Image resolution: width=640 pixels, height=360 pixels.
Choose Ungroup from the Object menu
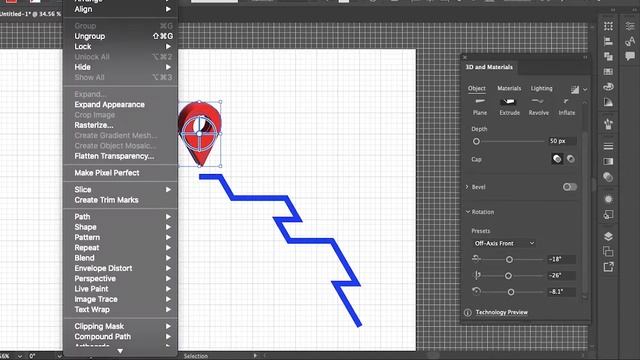click(121, 36)
